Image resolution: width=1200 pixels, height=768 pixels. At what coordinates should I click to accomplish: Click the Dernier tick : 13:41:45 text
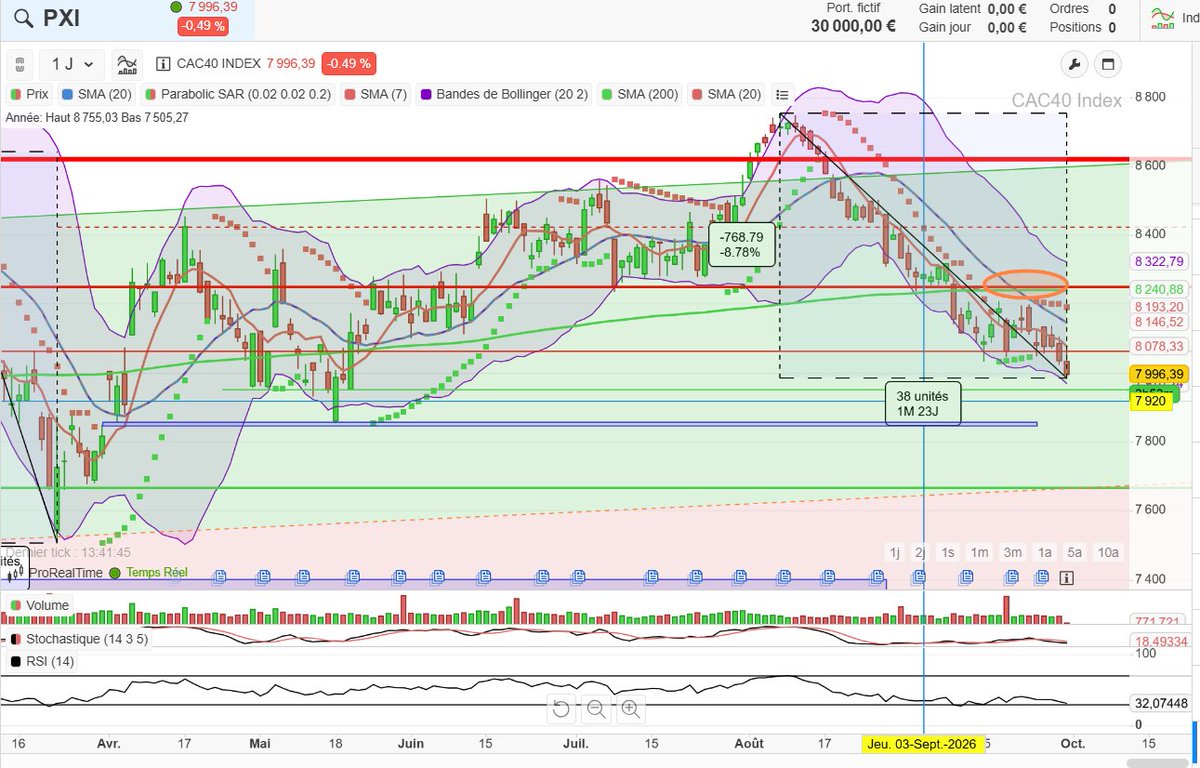[x=68, y=552]
